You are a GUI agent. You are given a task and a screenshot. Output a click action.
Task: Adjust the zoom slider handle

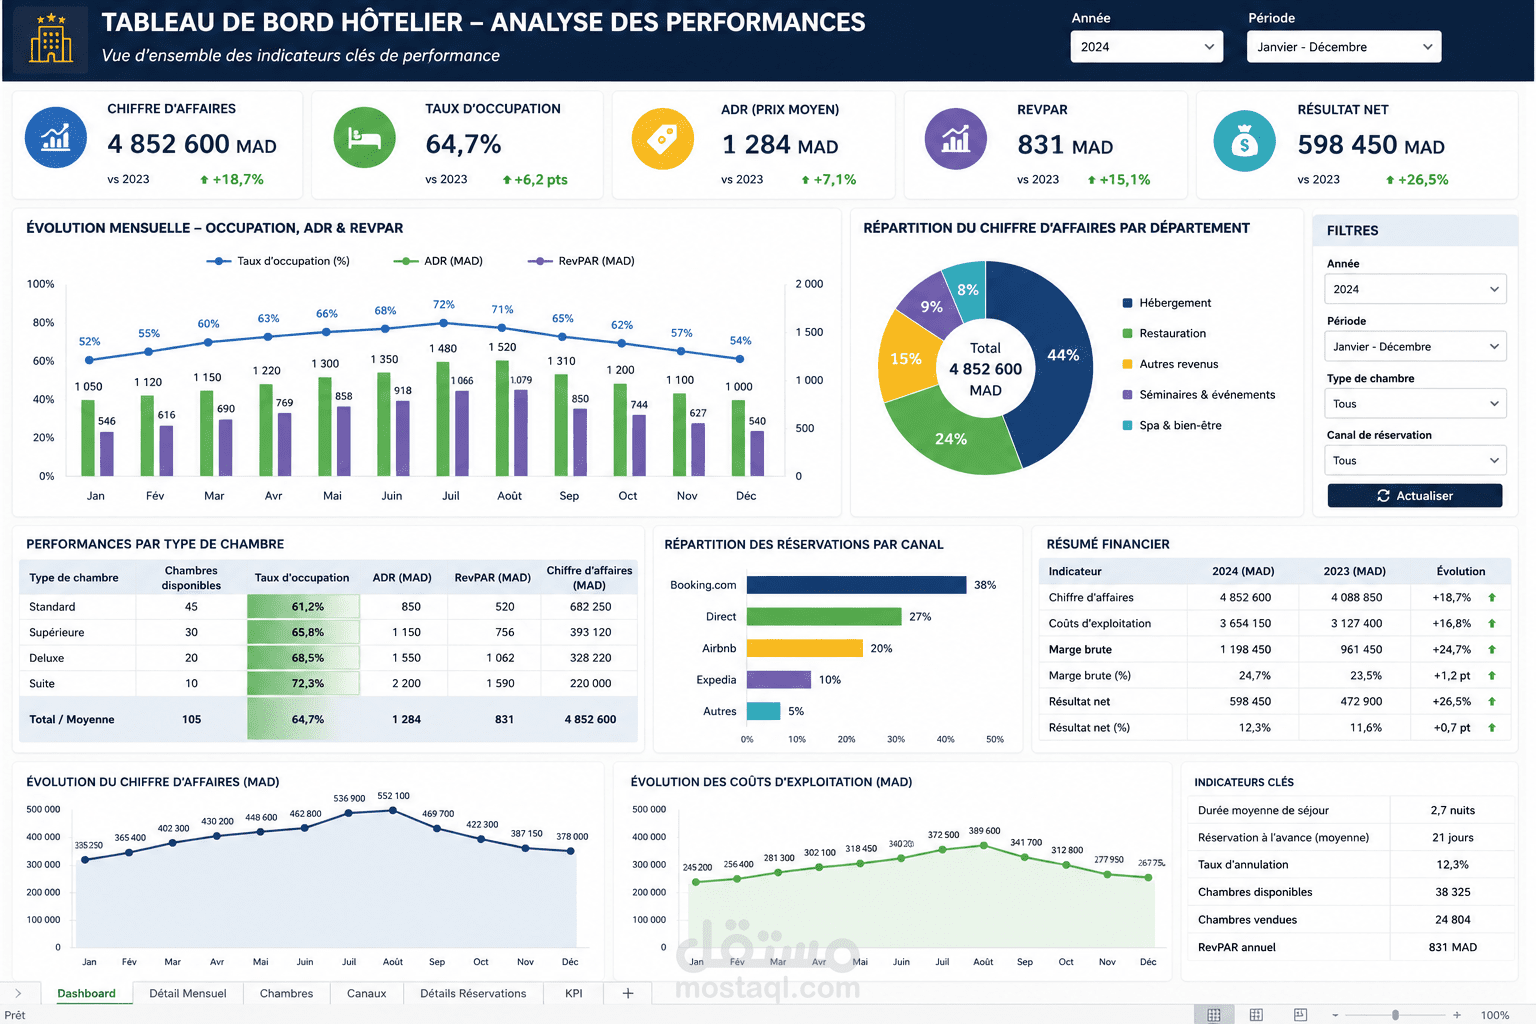pos(1395,1015)
